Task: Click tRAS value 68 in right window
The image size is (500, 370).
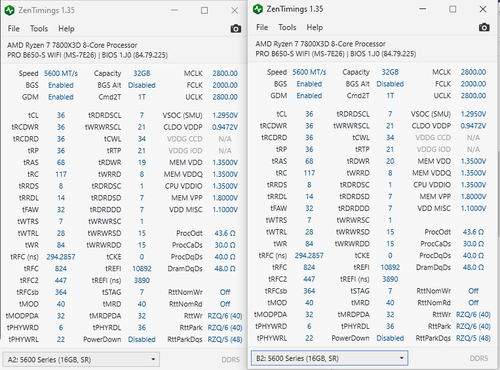Action: [309, 161]
